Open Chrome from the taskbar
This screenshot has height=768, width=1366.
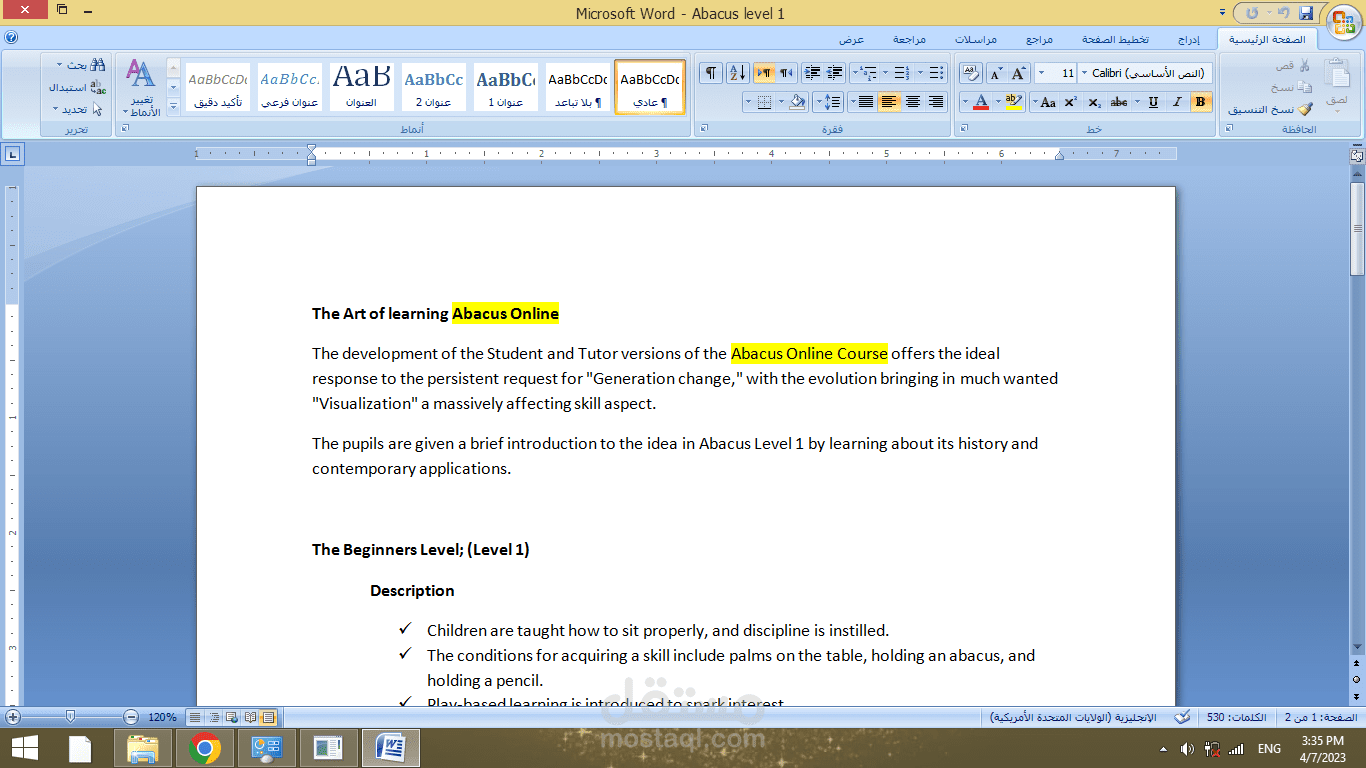tap(205, 748)
